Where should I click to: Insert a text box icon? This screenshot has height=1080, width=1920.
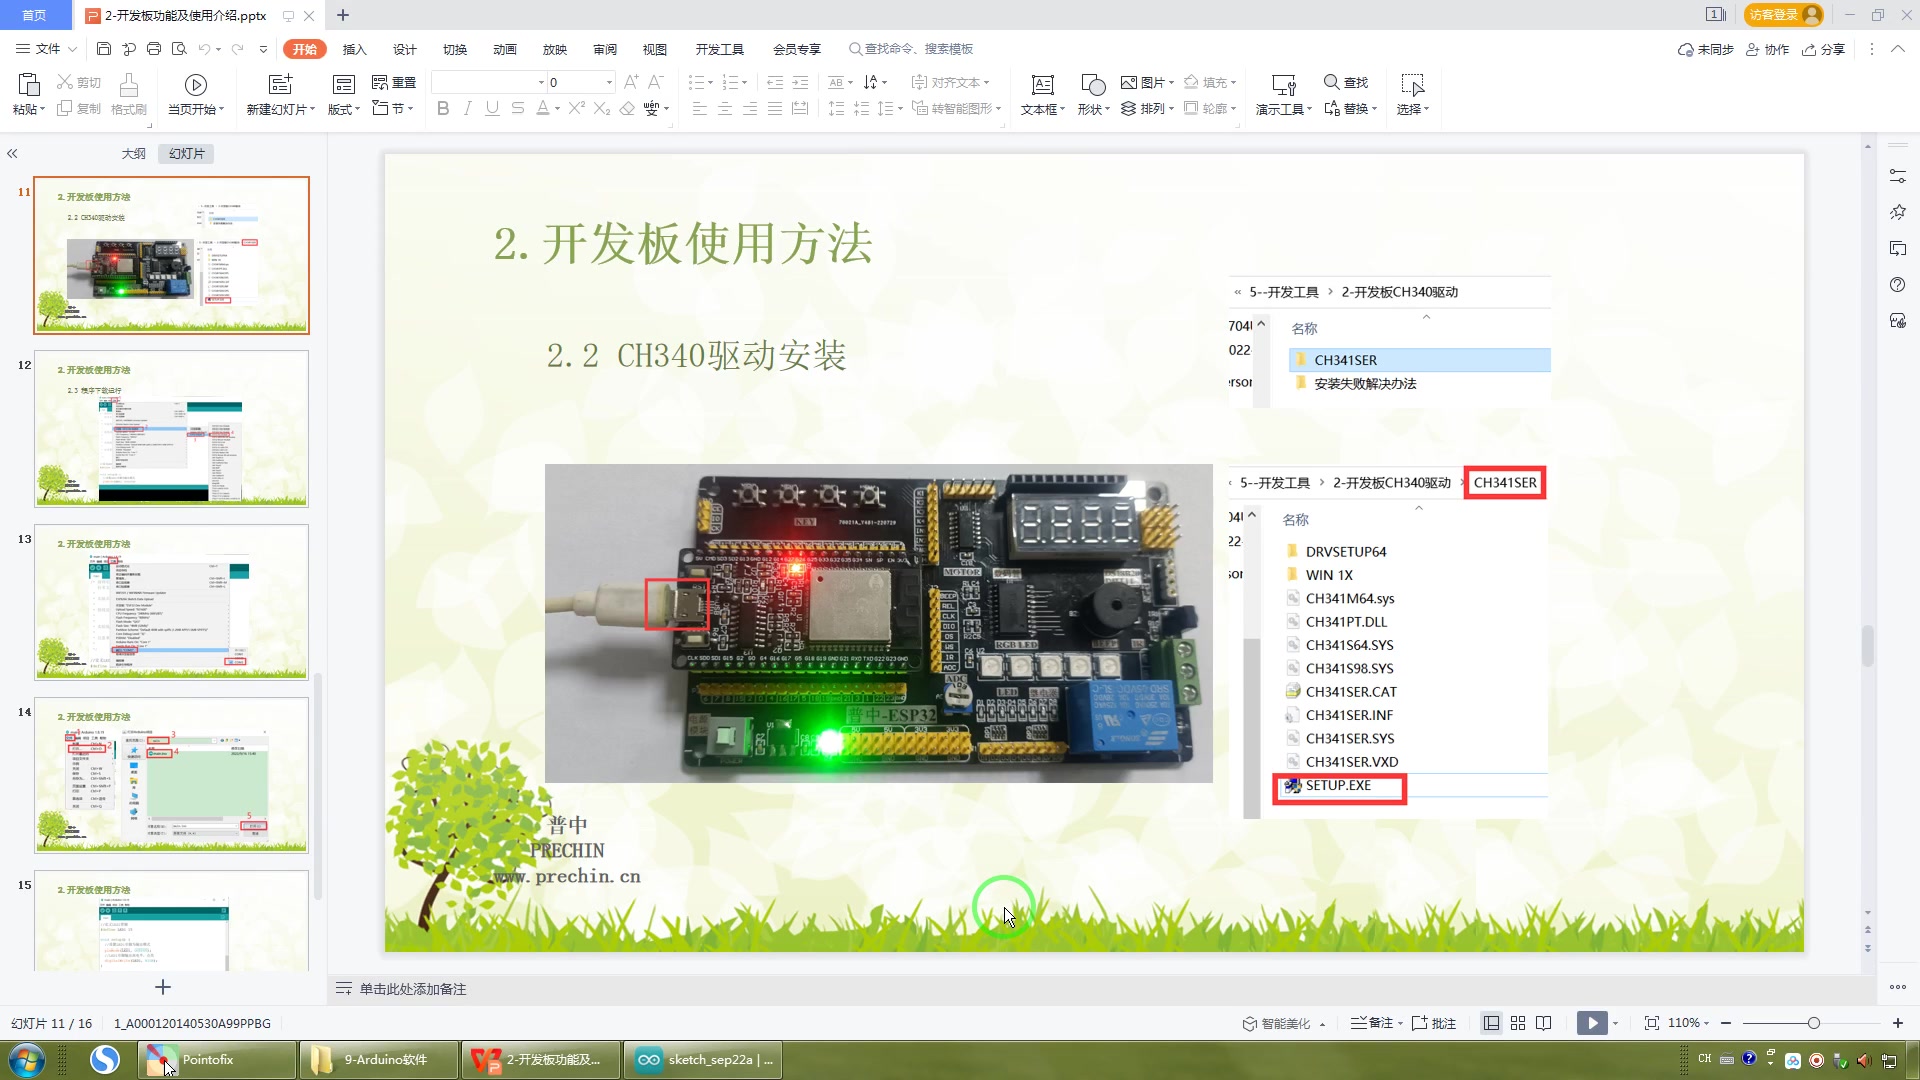pyautogui.click(x=1042, y=85)
